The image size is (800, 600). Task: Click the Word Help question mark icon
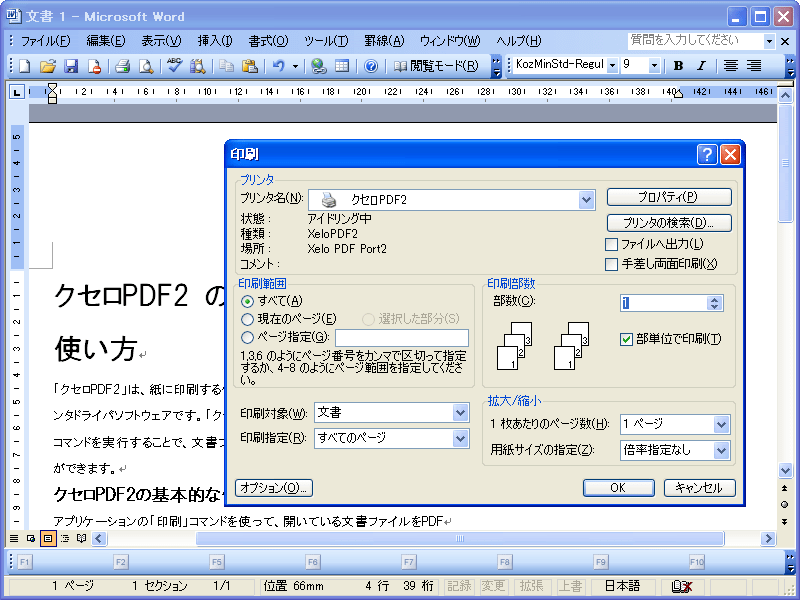point(371,66)
